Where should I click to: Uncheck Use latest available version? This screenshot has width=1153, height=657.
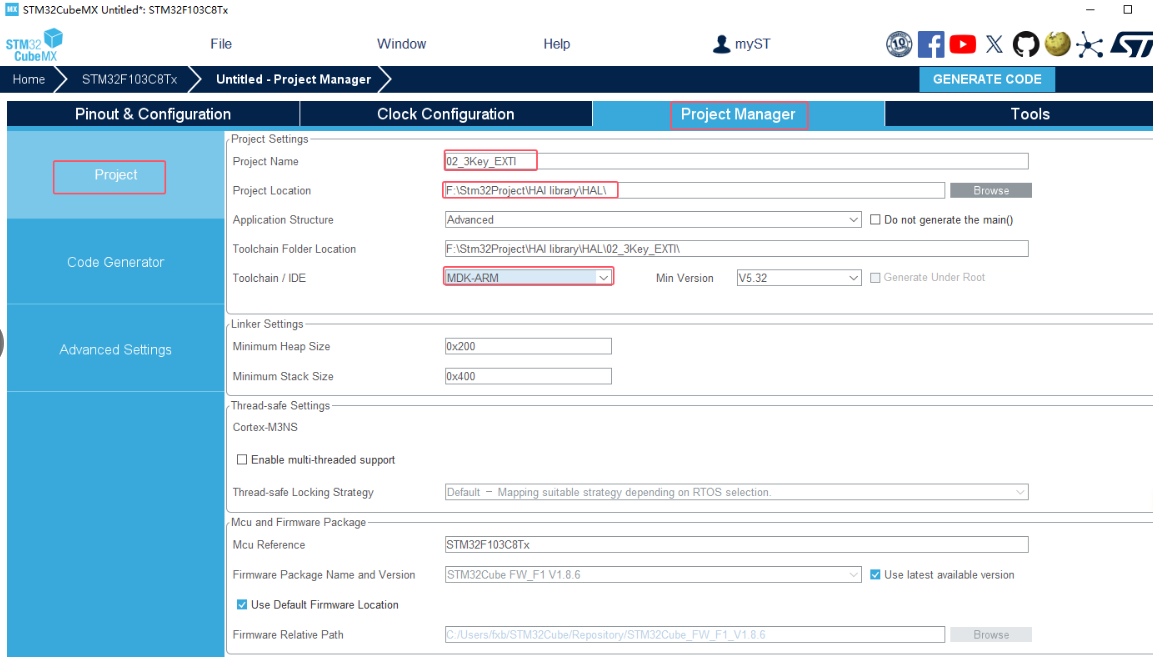pyautogui.click(x=875, y=575)
